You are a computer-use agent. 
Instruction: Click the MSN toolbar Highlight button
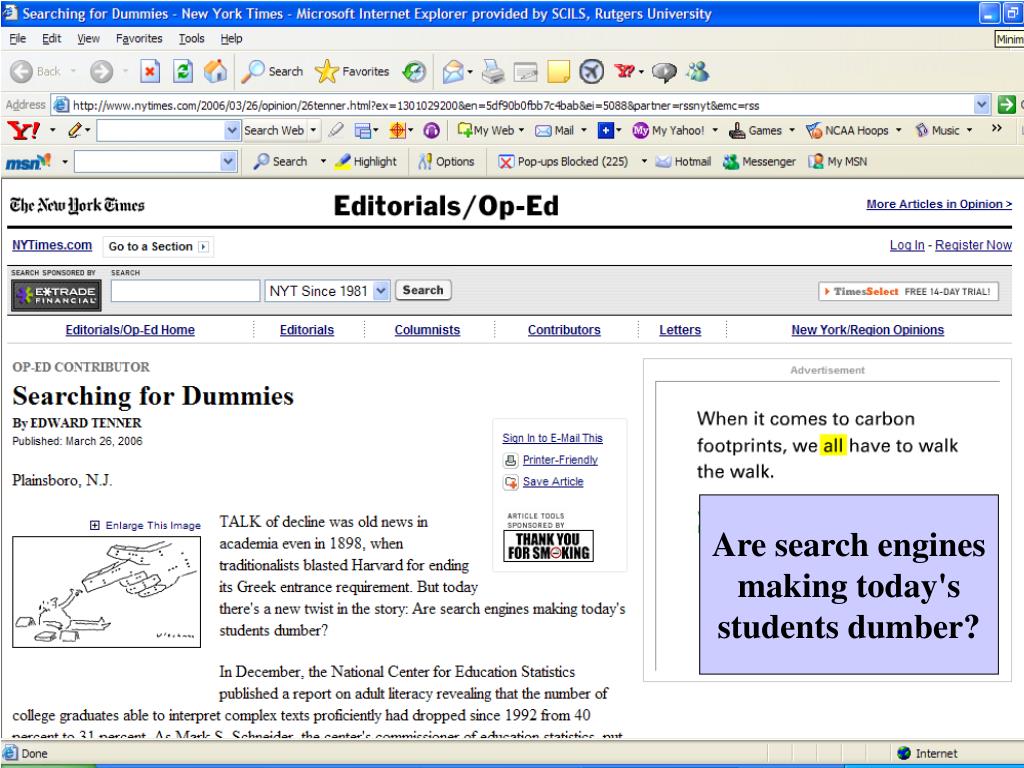366,161
